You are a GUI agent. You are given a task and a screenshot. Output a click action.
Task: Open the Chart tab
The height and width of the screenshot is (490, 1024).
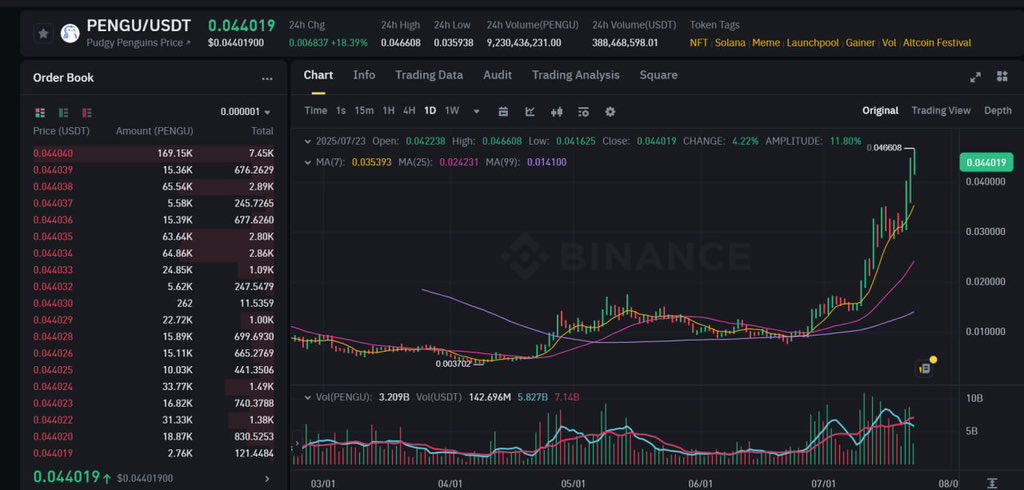coord(318,75)
